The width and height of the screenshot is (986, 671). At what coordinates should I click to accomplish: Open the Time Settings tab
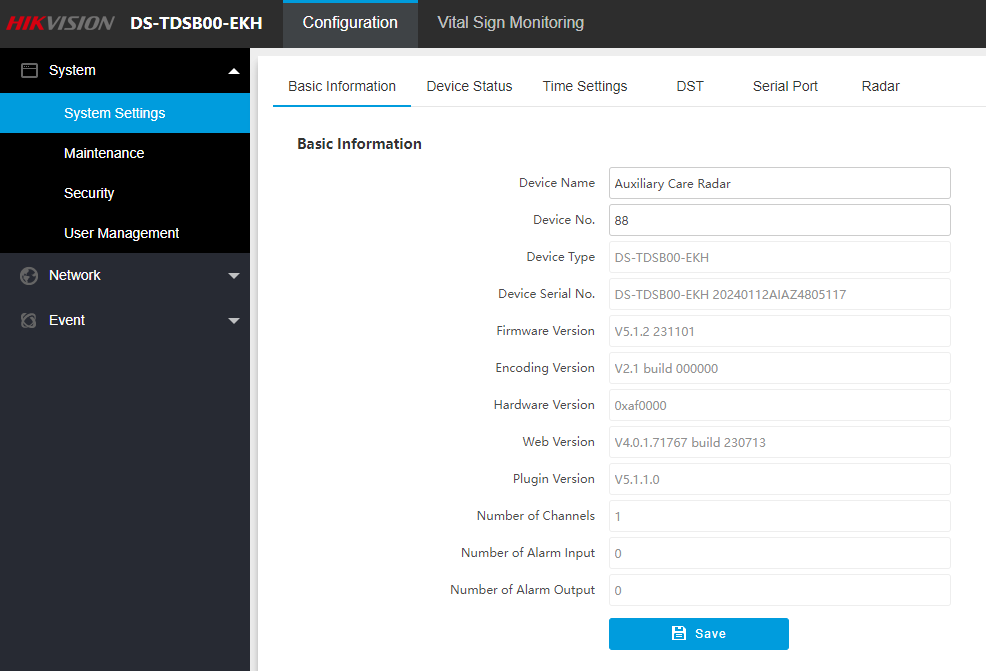[x=585, y=87]
